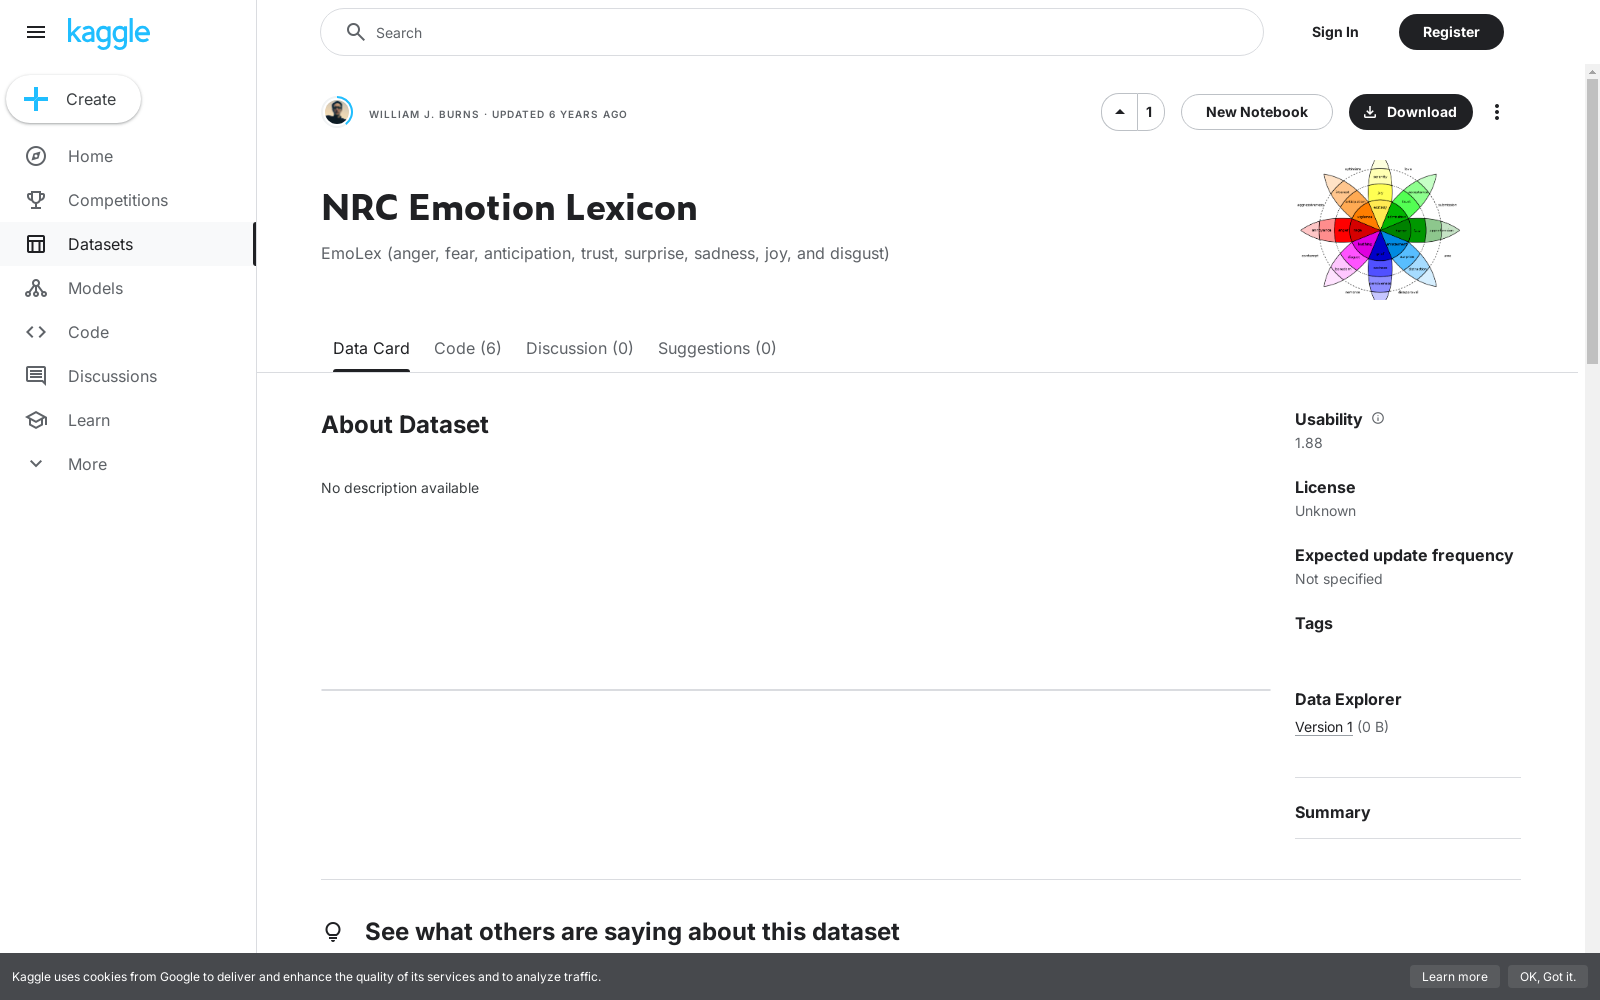View William J. Burns profile avatar
The image size is (1600, 1000).
coord(338,112)
